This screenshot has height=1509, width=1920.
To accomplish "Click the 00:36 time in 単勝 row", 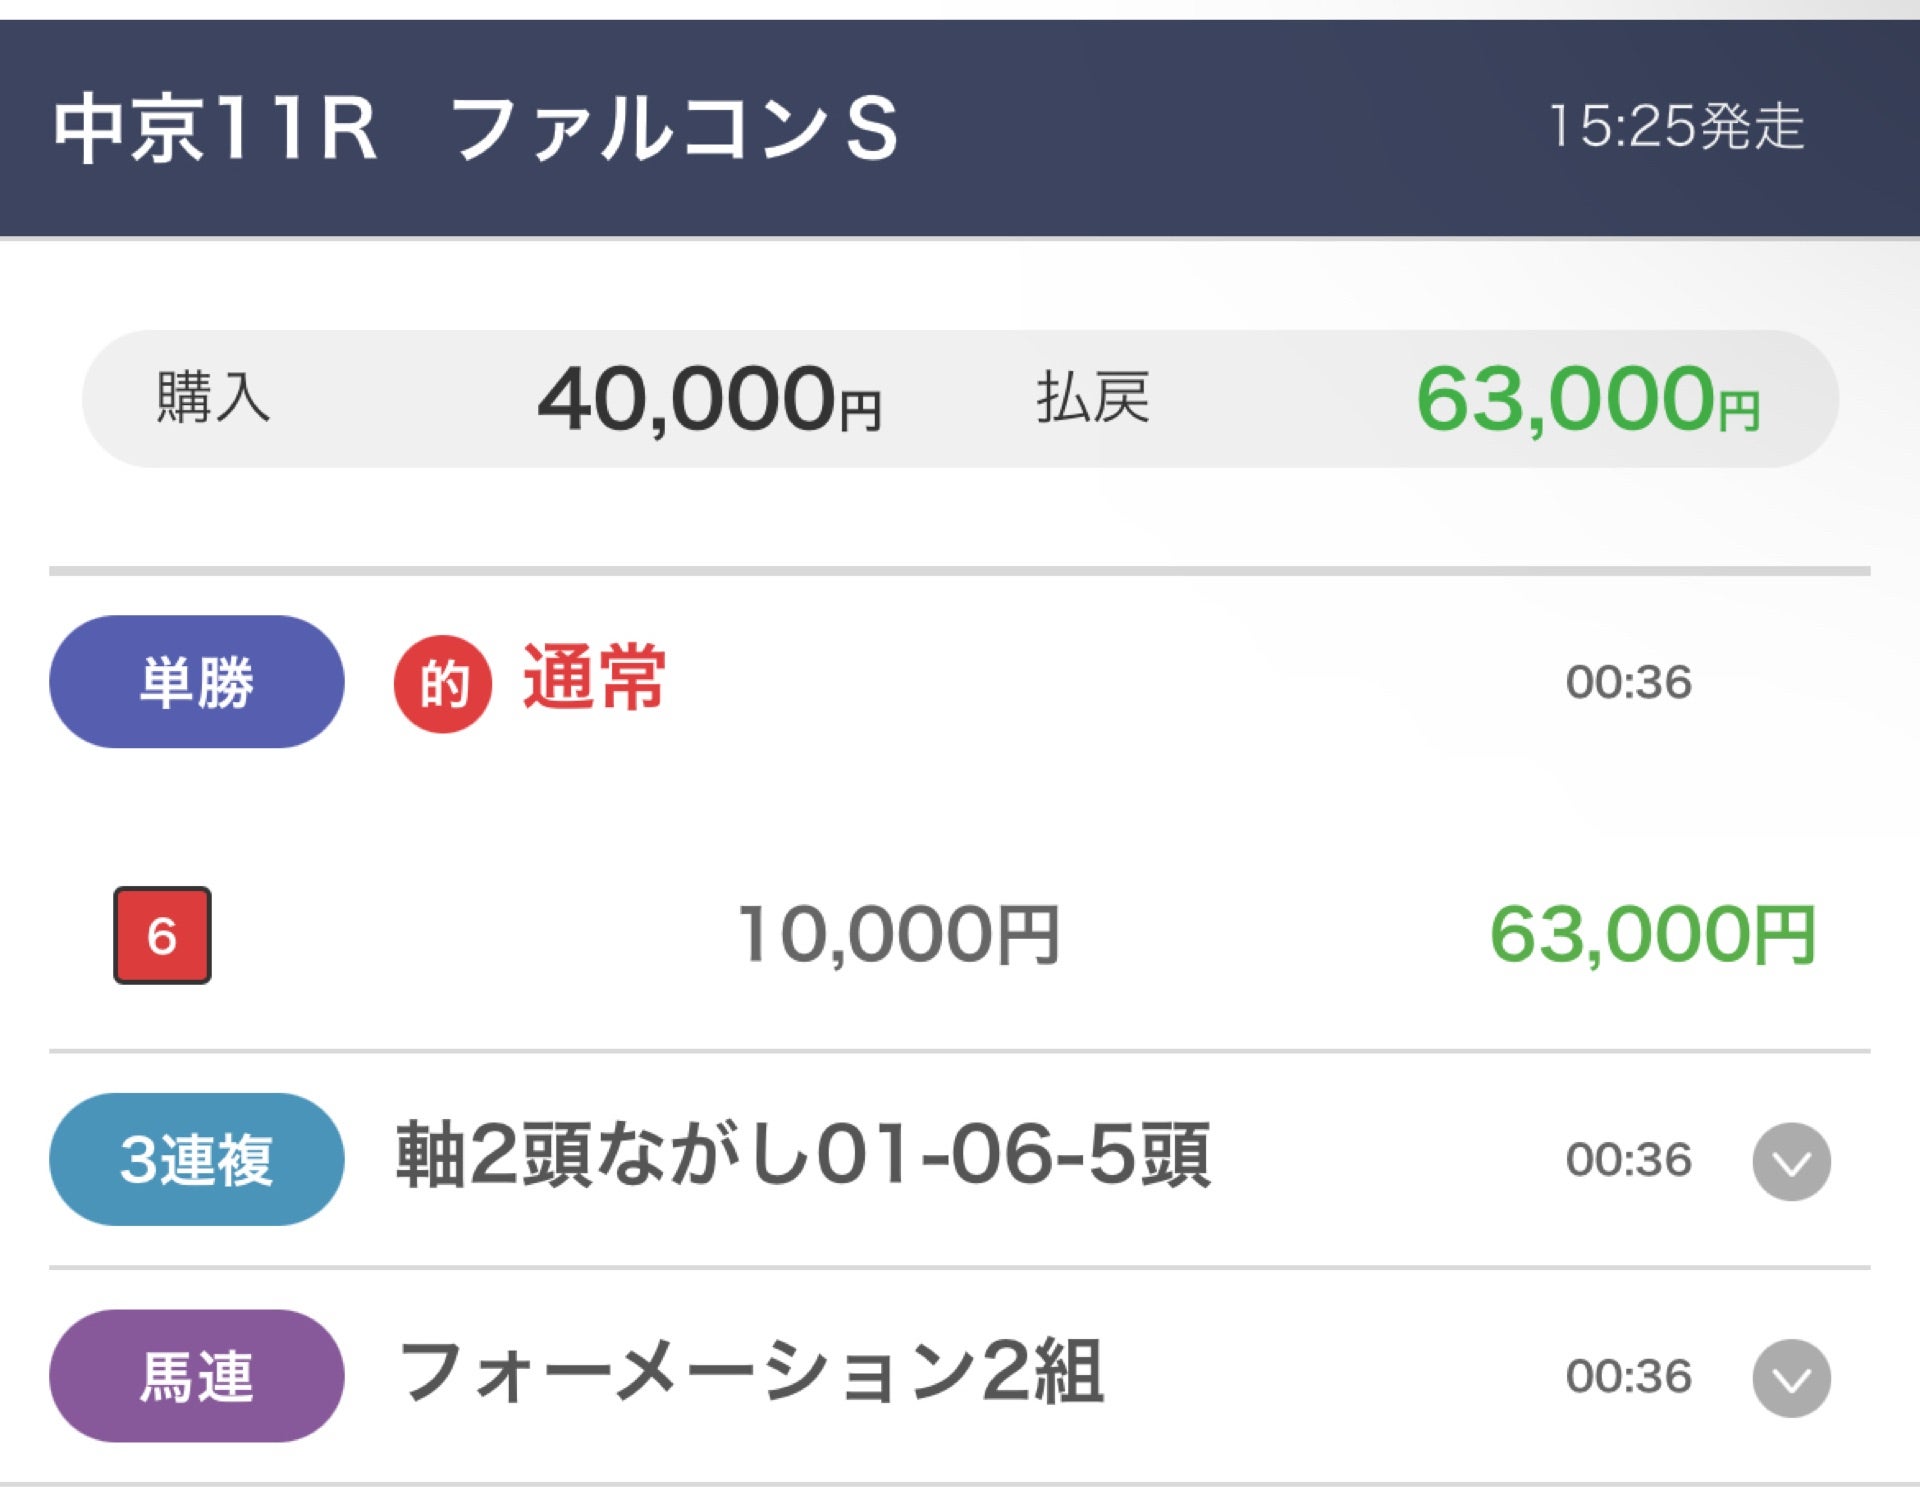I will pos(1628,682).
